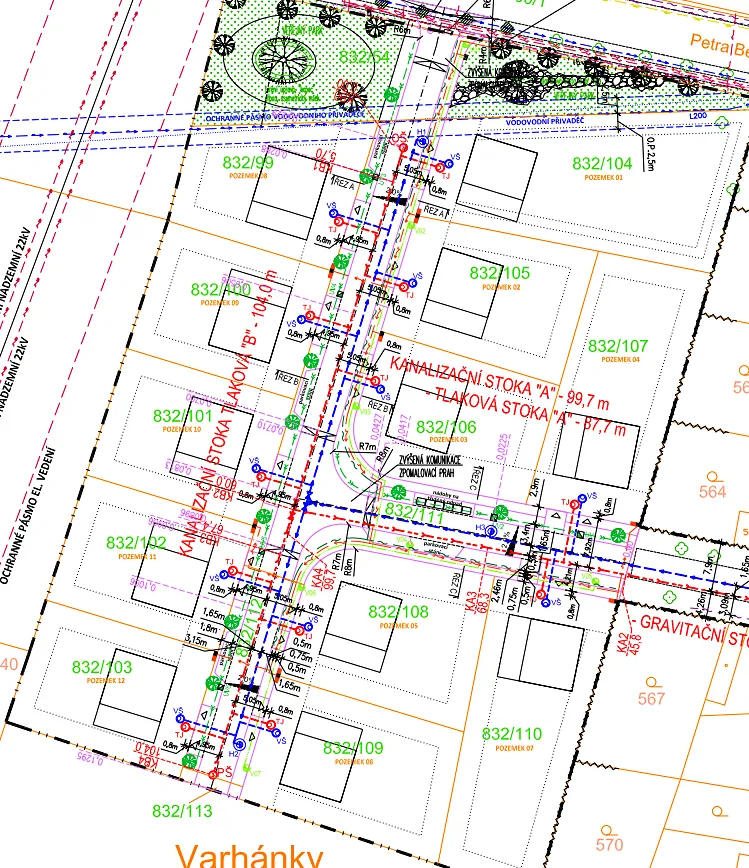Screen dimensions: 749x868
Task: Click parcel number 832/108
Action: tap(398, 612)
